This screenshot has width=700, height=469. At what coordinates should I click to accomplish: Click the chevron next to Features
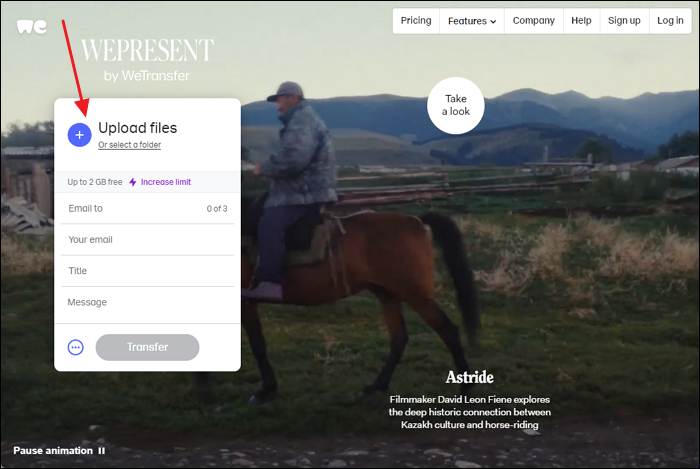pyautogui.click(x=493, y=21)
